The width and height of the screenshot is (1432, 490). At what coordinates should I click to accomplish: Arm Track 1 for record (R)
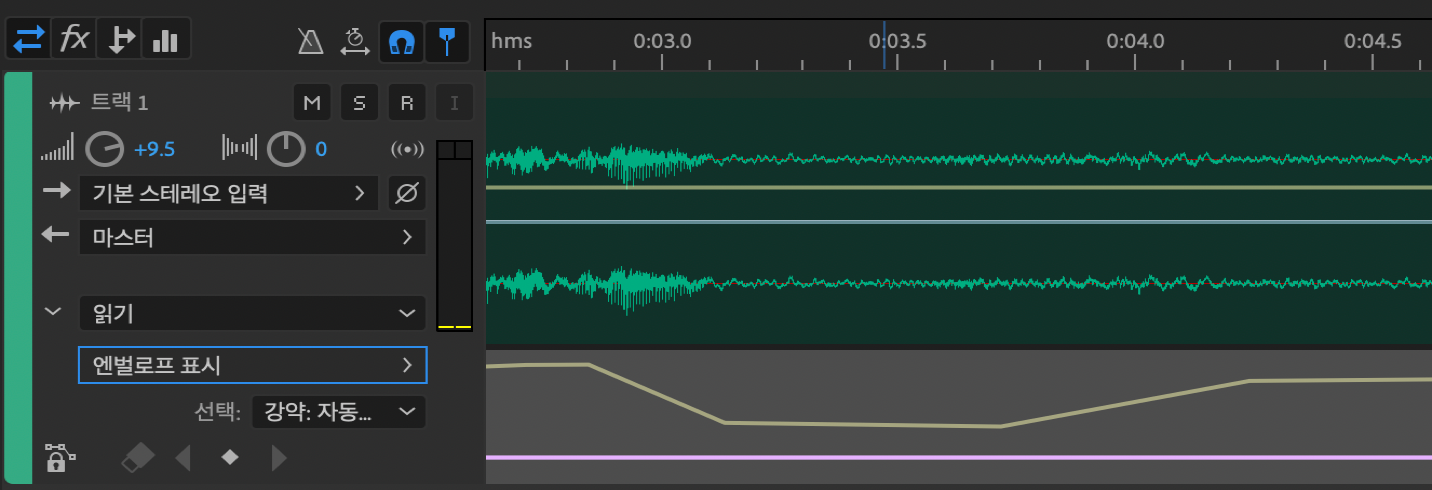click(407, 102)
